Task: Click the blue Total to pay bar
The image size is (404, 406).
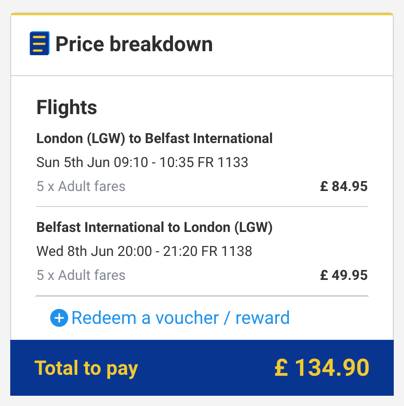Action: pos(202,368)
